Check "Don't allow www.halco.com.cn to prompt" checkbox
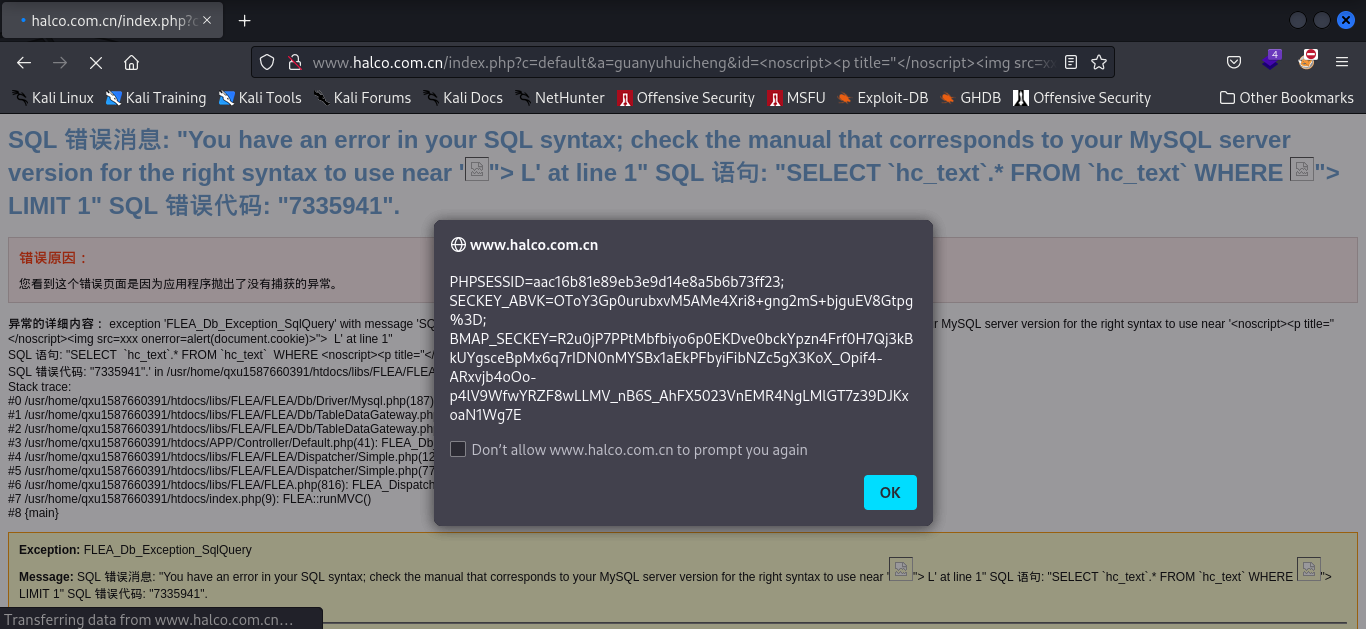This screenshot has height=629, width=1366. (x=458, y=450)
